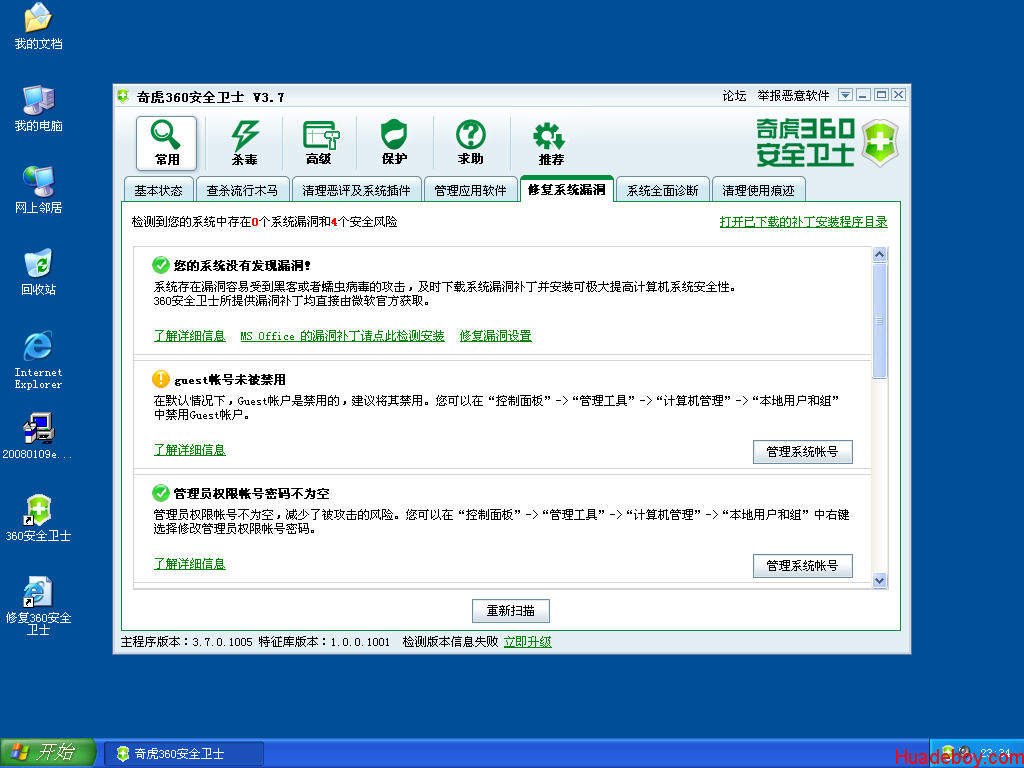Select 修复系统漏洞 tab
This screenshot has width=1024, height=768.
[x=566, y=189]
